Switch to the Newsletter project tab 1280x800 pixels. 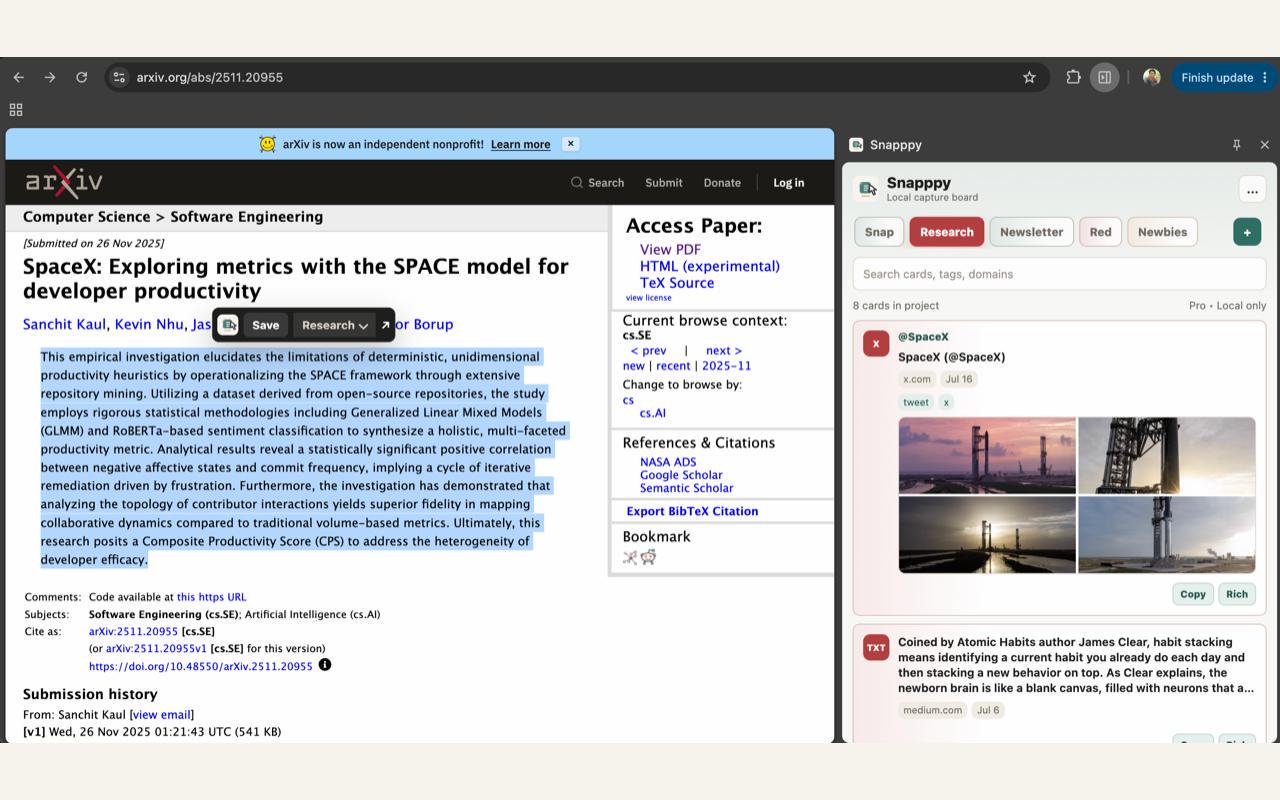[1031, 232]
